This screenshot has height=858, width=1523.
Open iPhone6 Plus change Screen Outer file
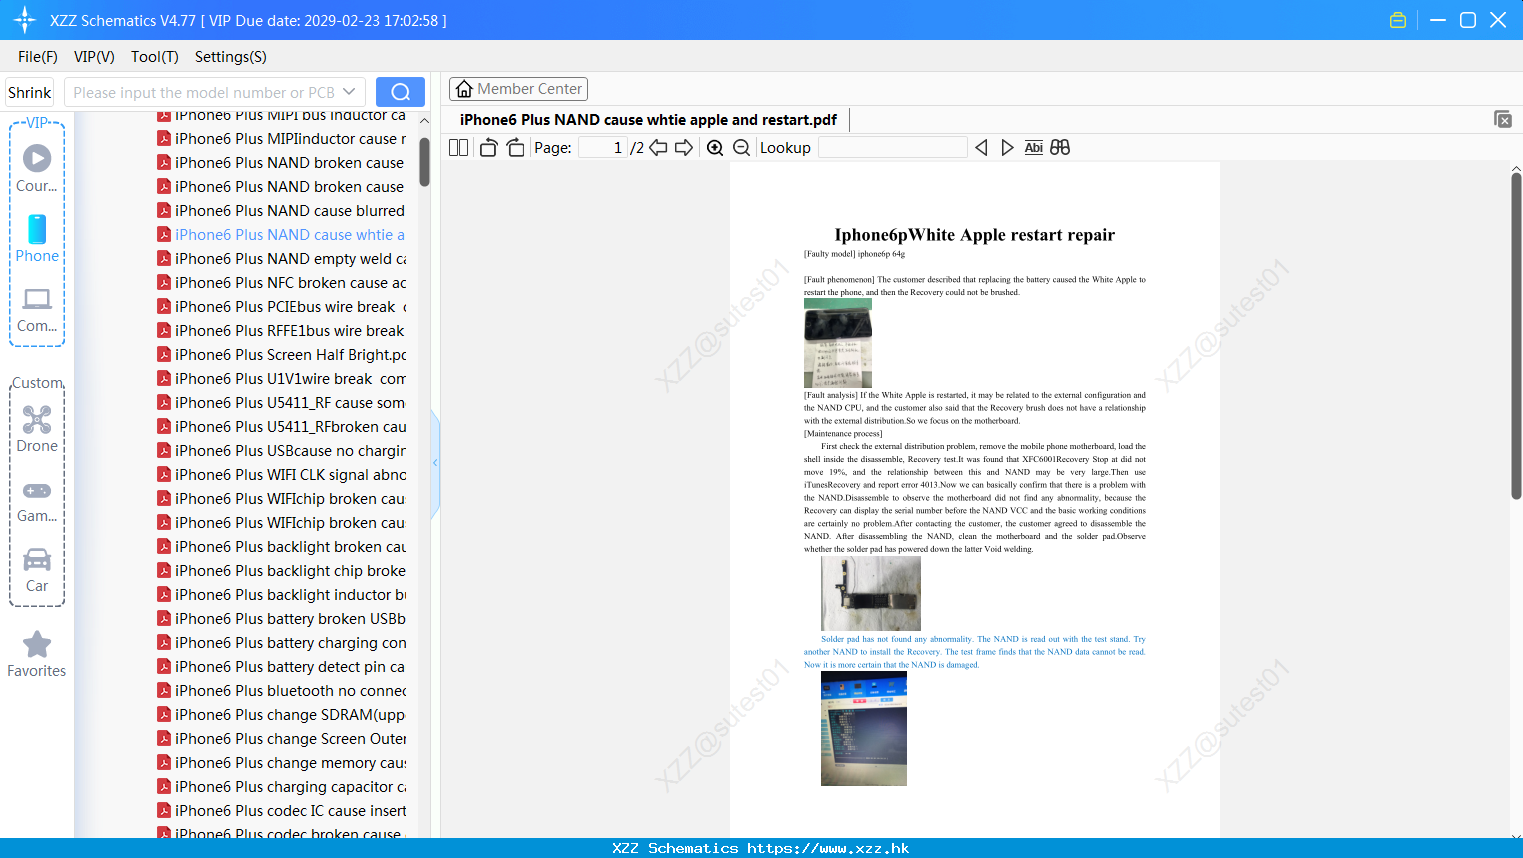(x=282, y=739)
